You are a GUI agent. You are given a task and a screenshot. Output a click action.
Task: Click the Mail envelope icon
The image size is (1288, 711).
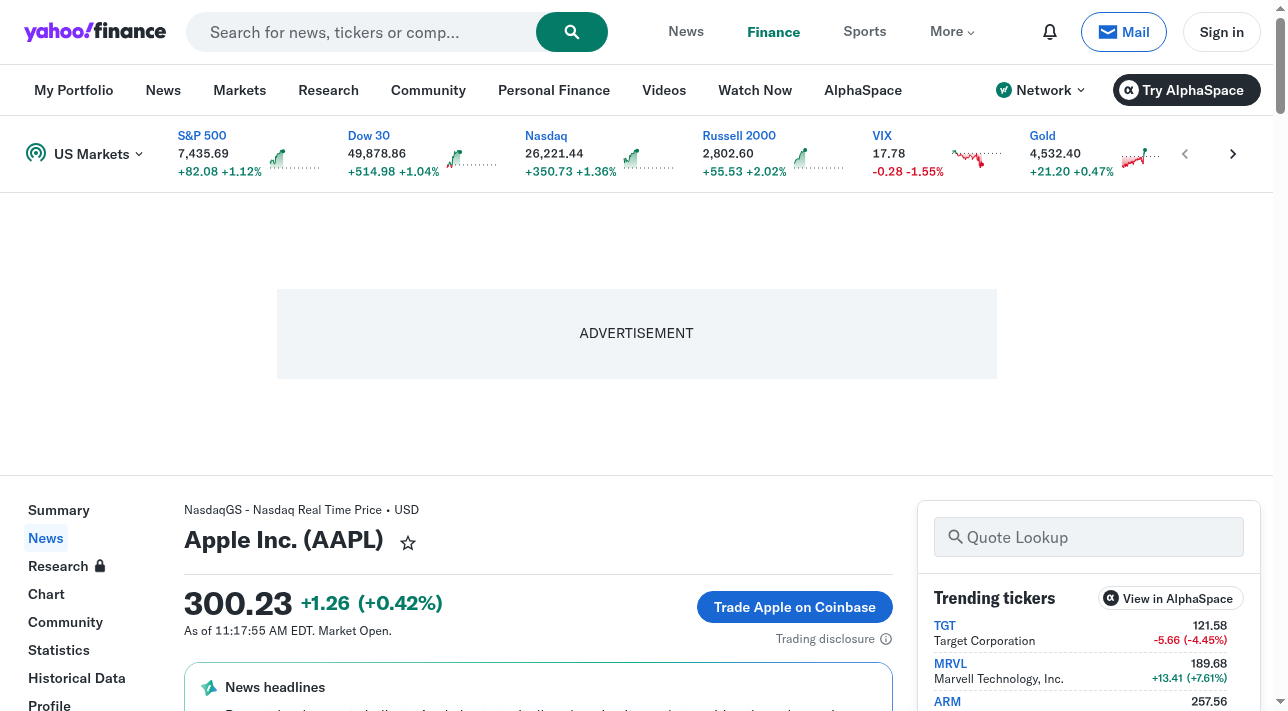tap(1107, 32)
